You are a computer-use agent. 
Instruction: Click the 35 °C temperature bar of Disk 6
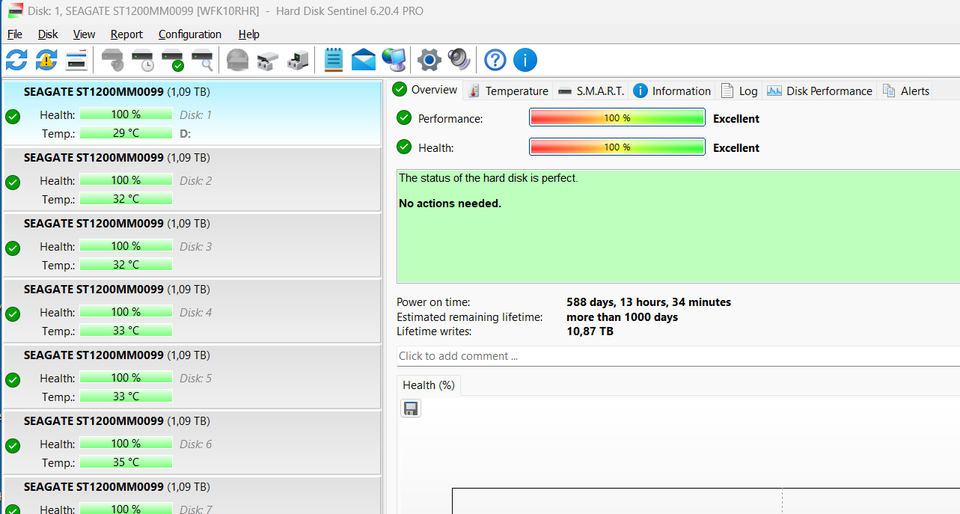(126, 462)
